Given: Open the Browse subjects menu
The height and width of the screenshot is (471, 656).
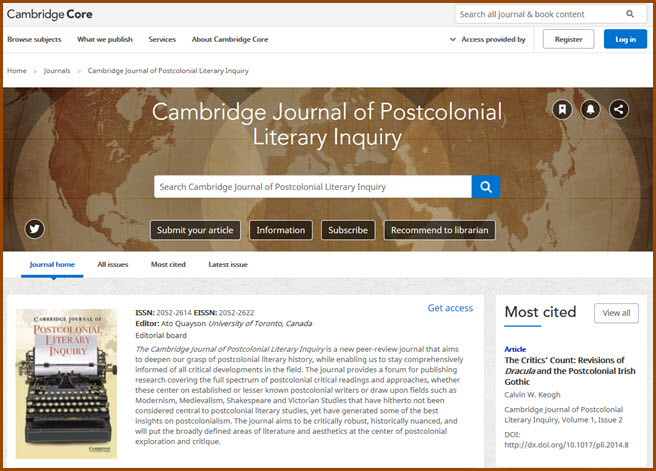Looking at the screenshot, I should pyautogui.click(x=34, y=39).
